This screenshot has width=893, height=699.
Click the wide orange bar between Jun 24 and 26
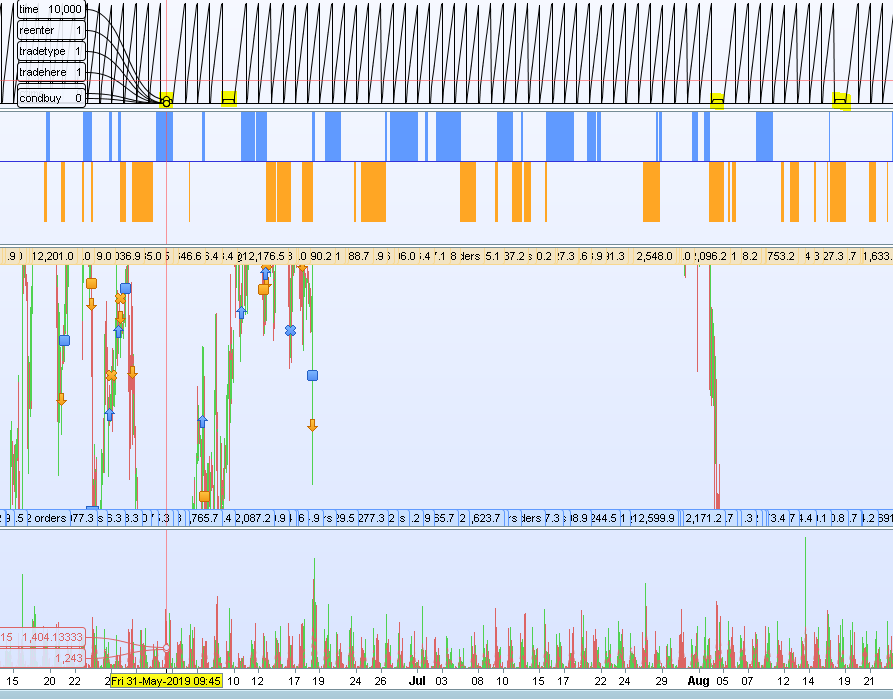pos(374,192)
